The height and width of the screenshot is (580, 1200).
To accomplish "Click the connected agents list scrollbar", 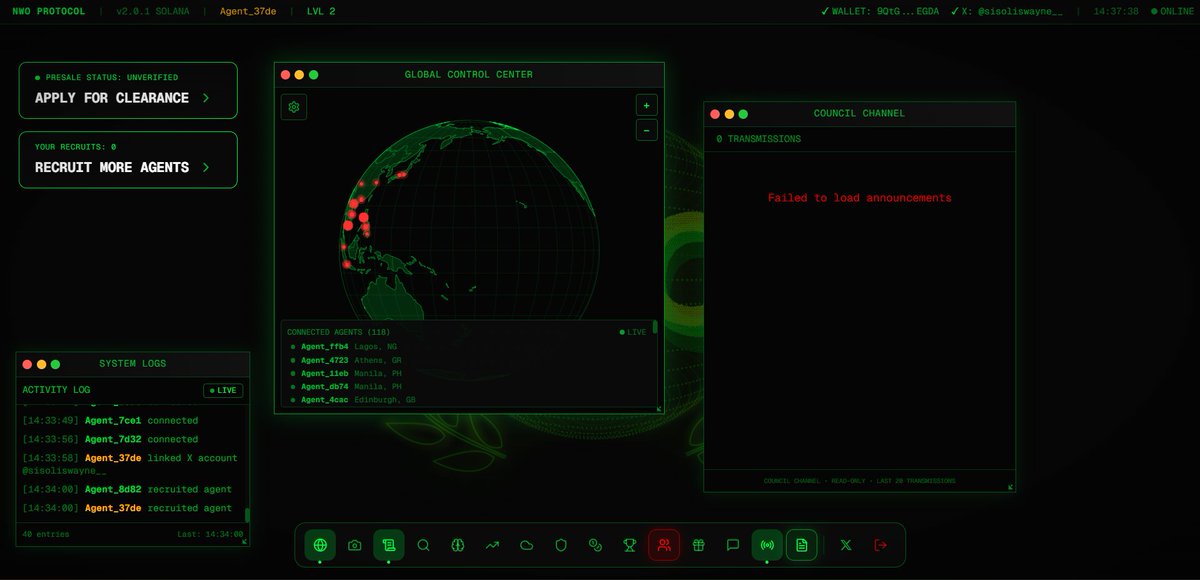I will pyautogui.click(x=655, y=327).
